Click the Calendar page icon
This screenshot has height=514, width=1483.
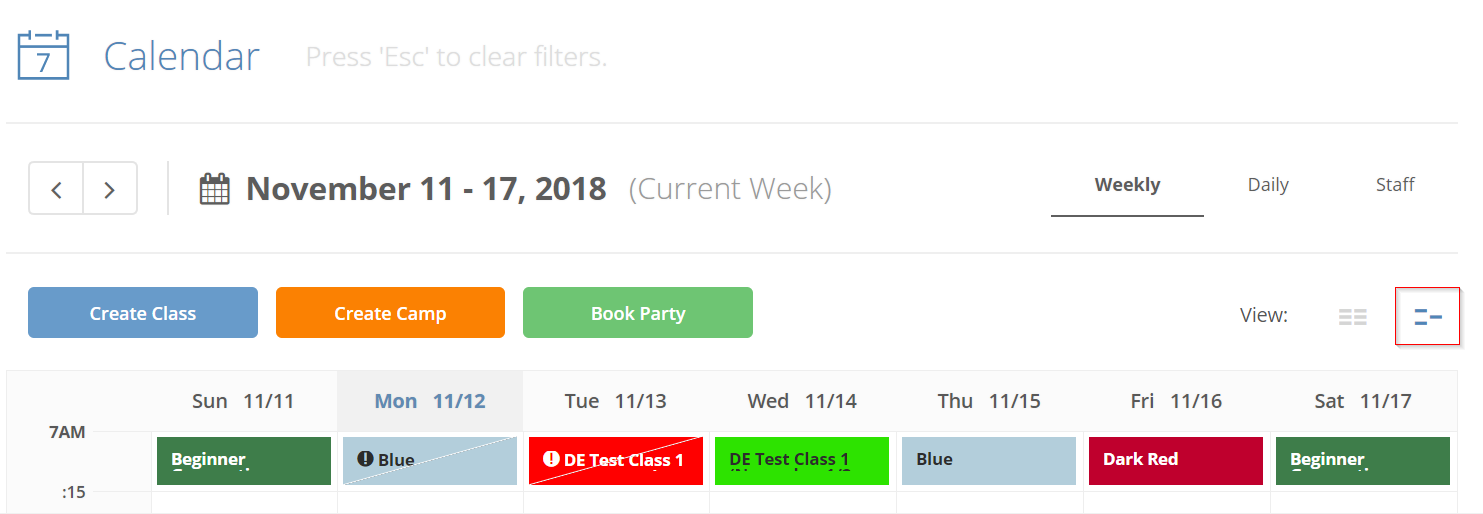(43, 55)
